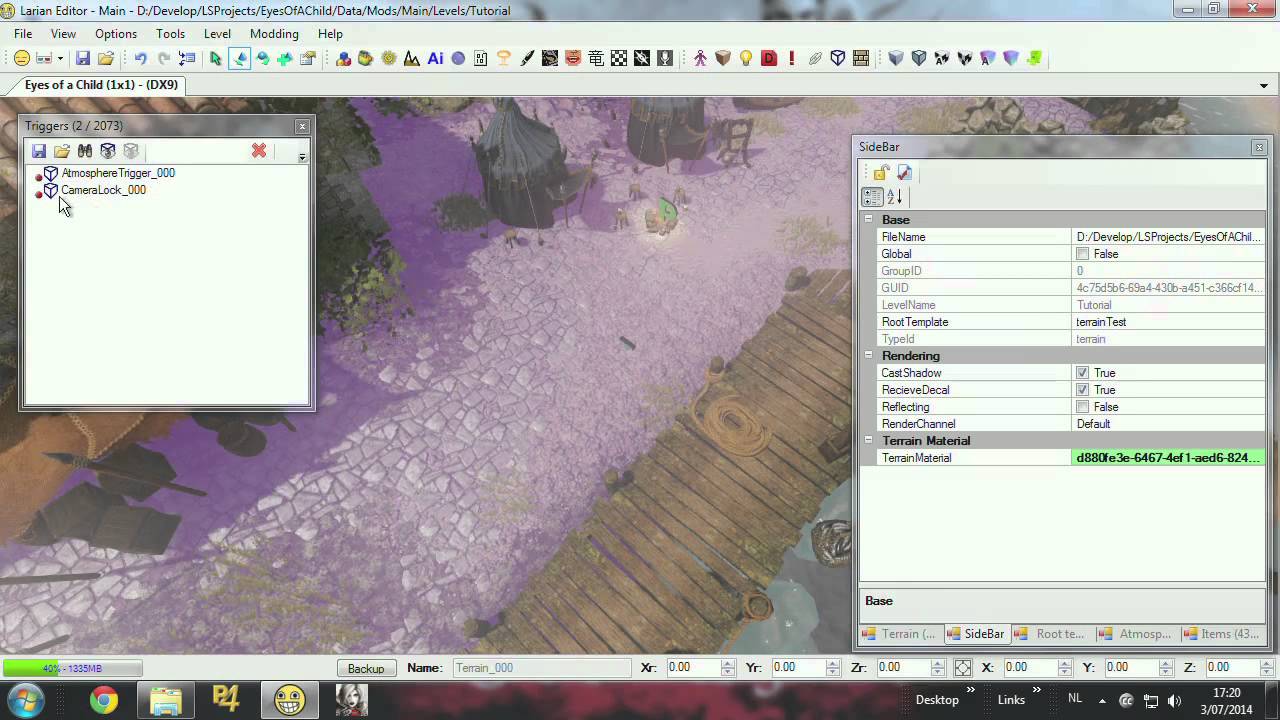Open the Modding menu
The image size is (1280, 720).
[274, 33]
